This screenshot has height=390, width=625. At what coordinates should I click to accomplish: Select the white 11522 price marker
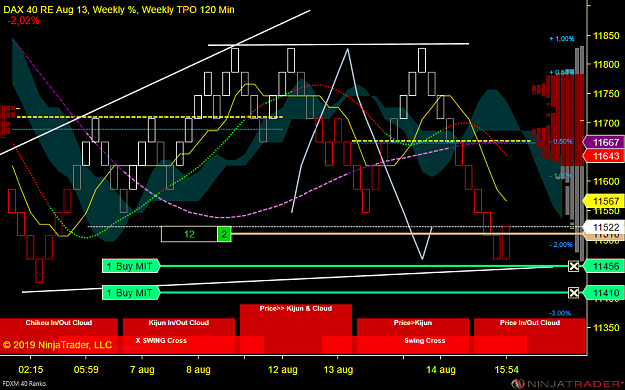(x=603, y=227)
